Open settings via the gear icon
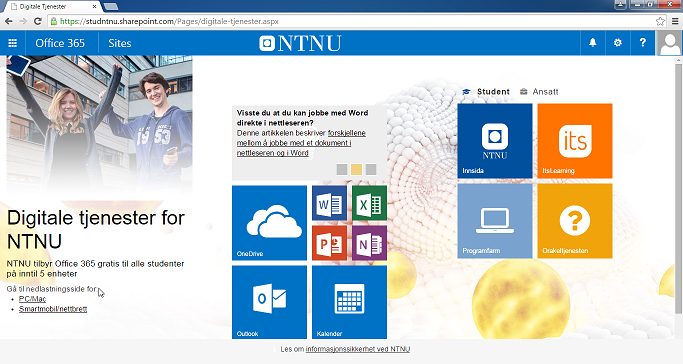Viewport: 683px width, 364px height. coord(618,43)
